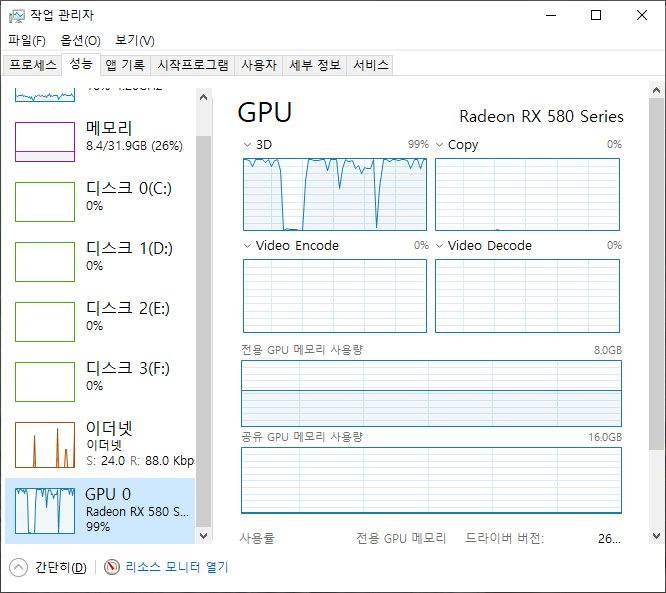
Task: Open the 옵션(O) menu
Action: click(x=80, y=41)
